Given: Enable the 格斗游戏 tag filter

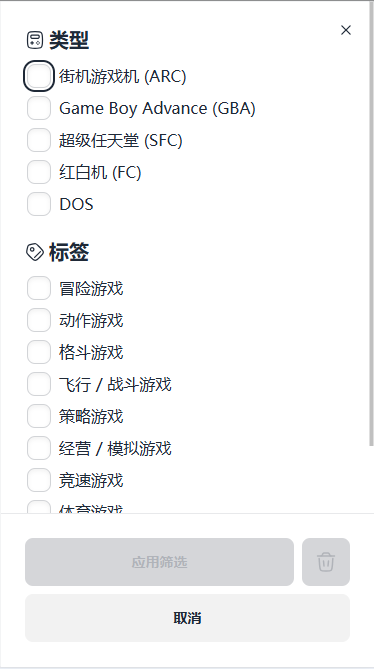Looking at the screenshot, I should pyautogui.click(x=39, y=352).
